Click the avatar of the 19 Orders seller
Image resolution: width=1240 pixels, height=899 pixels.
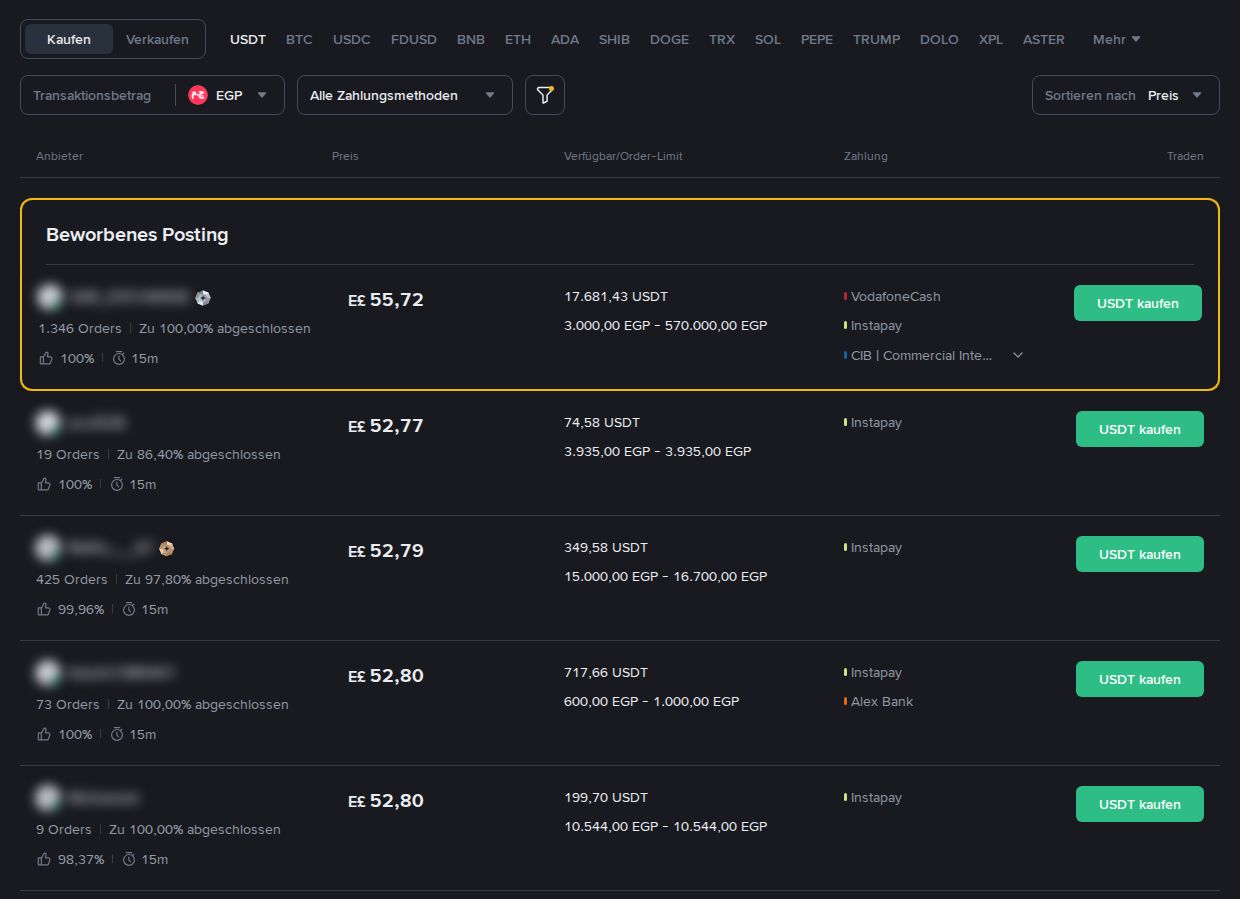pos(47,423)
